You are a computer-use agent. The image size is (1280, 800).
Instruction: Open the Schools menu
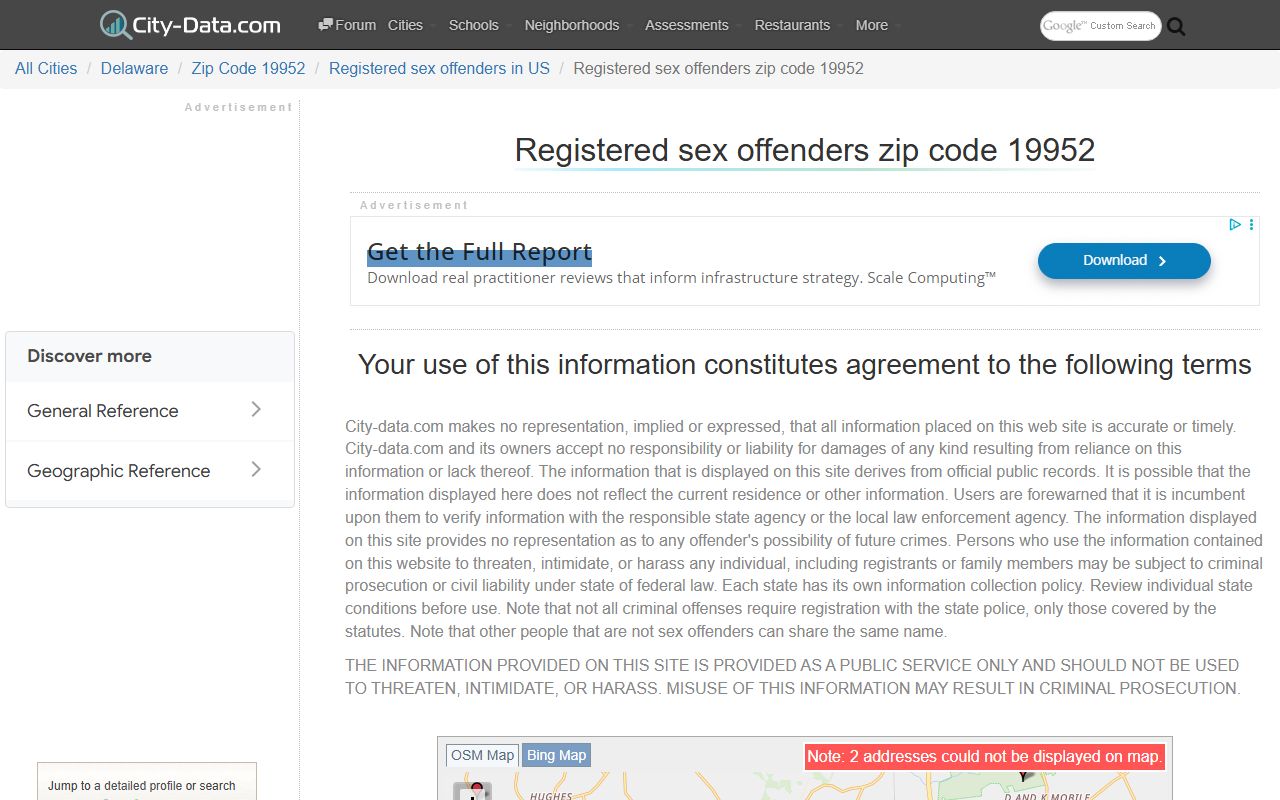[x=474, y=25]
